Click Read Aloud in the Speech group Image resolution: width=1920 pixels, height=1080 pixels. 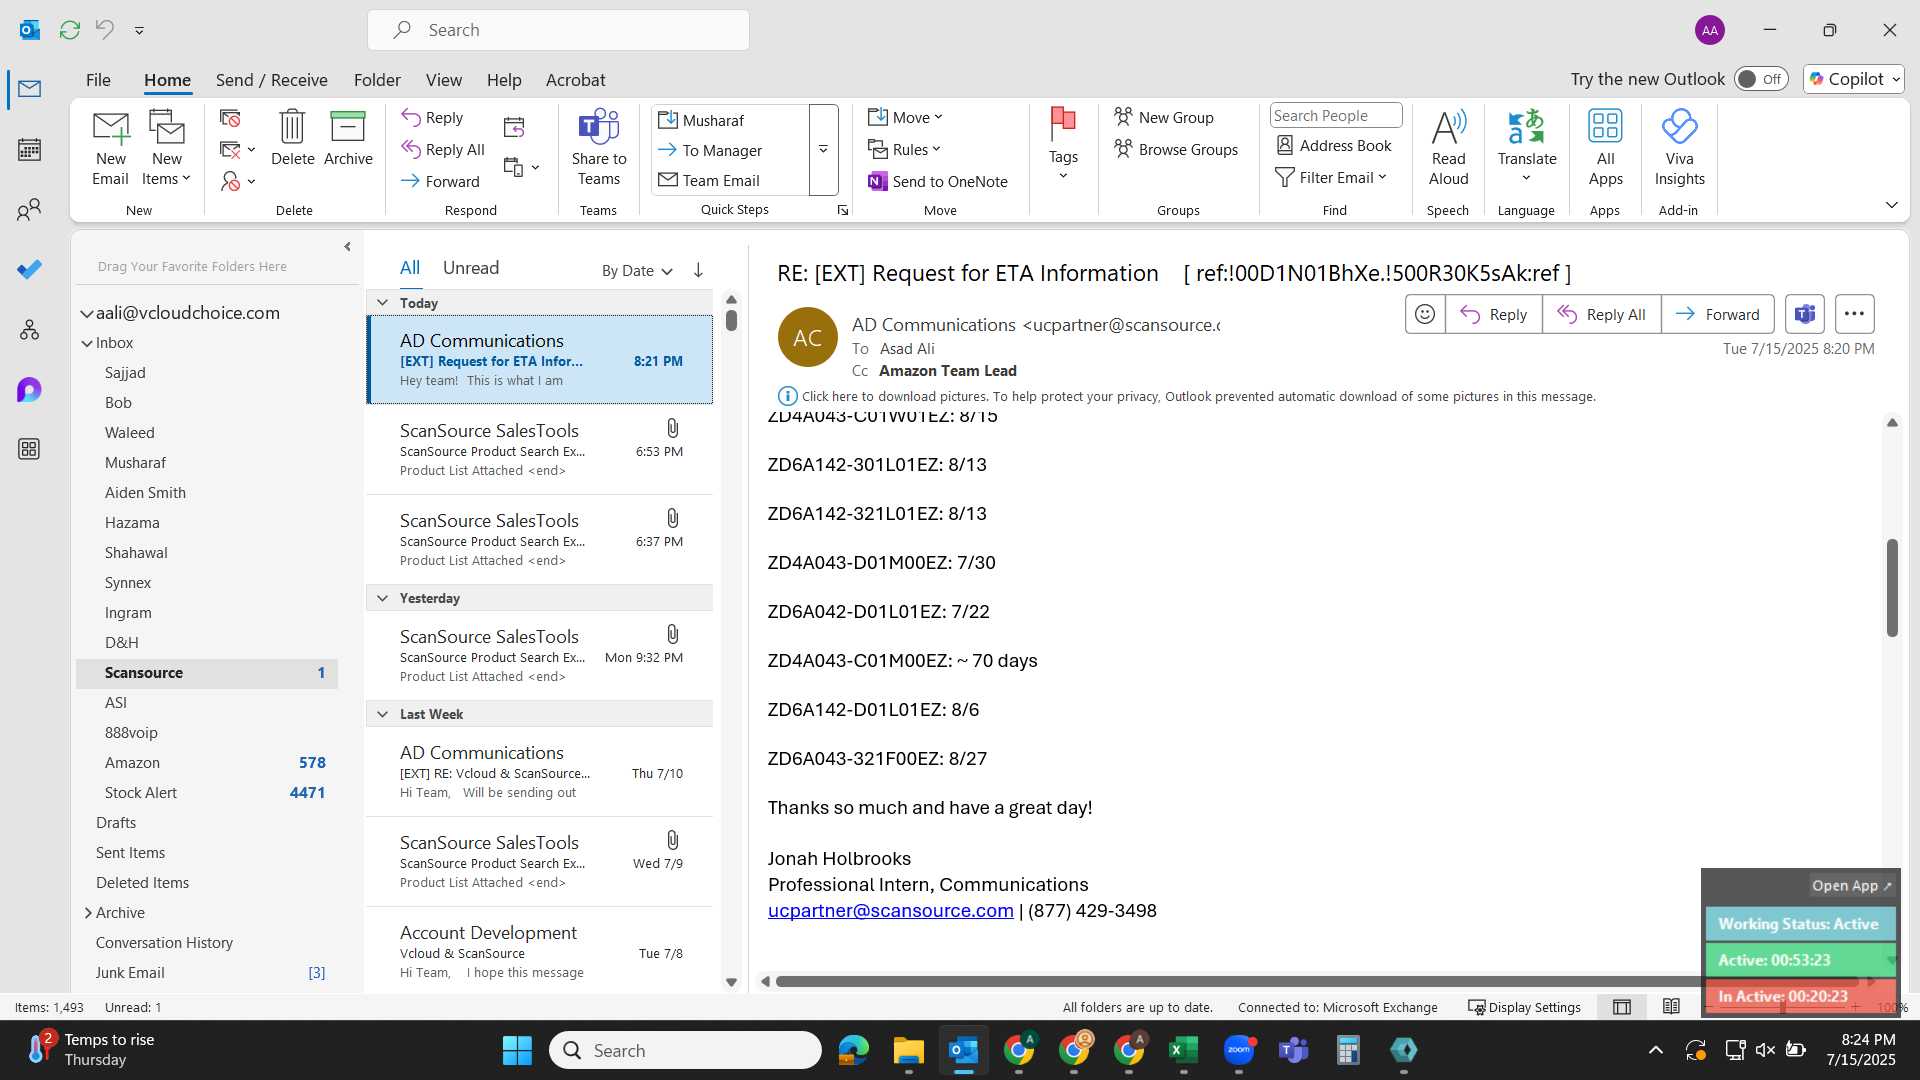(x=1448, y=148)
